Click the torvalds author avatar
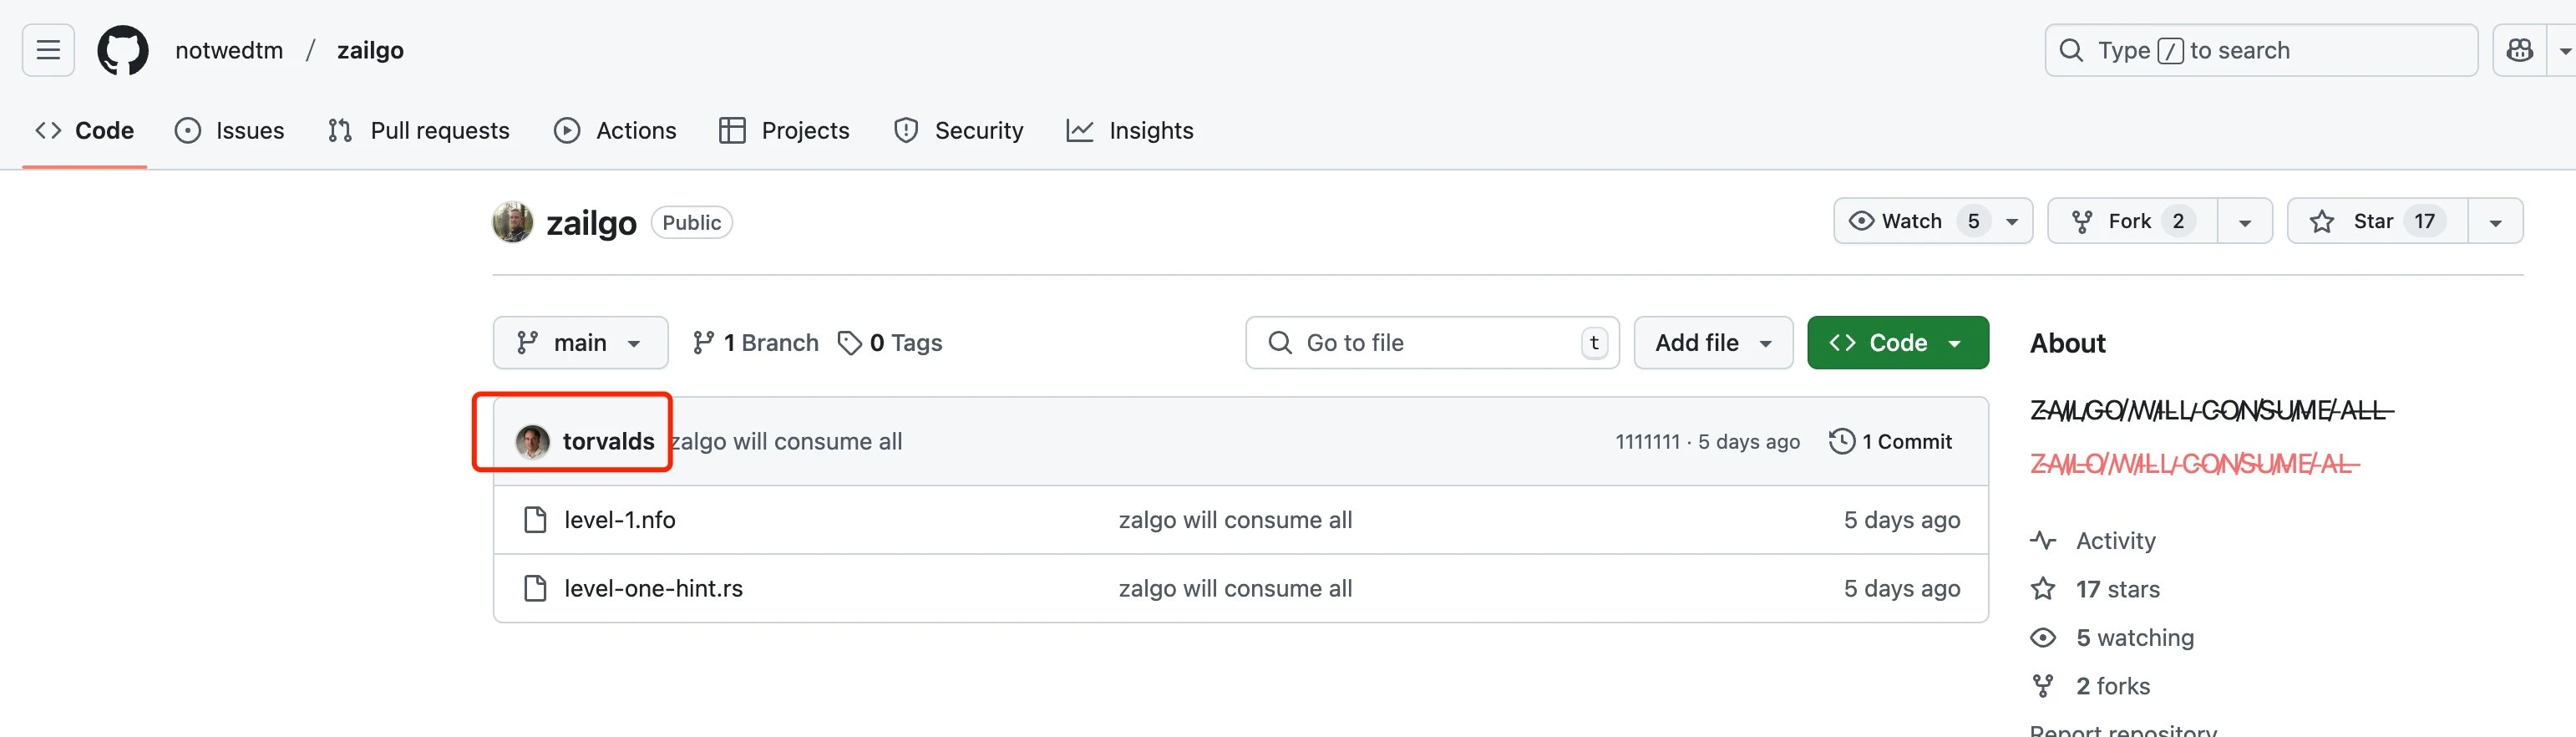2576x737 pixels. pyautogui.click(x=532, y=441)
